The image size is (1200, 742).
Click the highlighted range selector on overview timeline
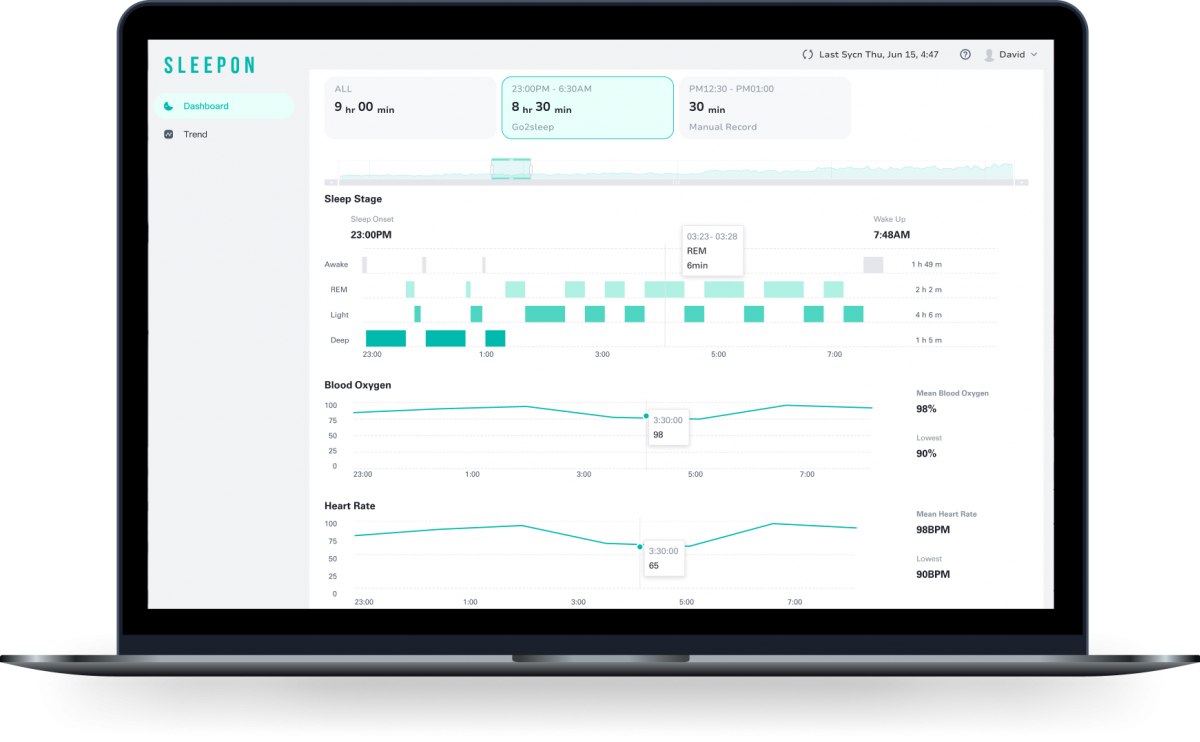pos(511,169)
